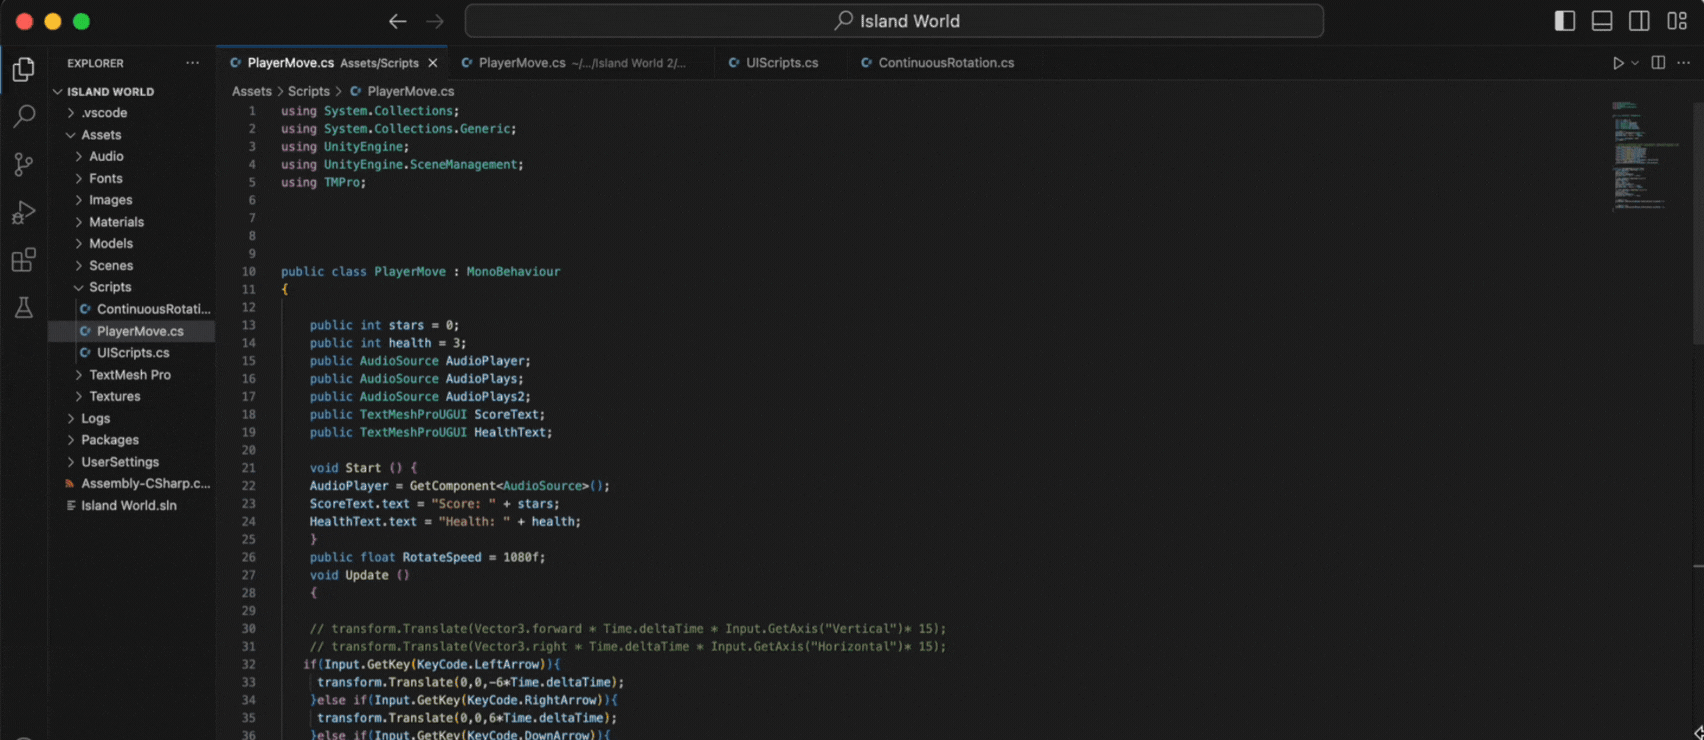1704x740 pixels.
Task: Click 'RotateSpeed' on line 26
Action: (442, 557)
